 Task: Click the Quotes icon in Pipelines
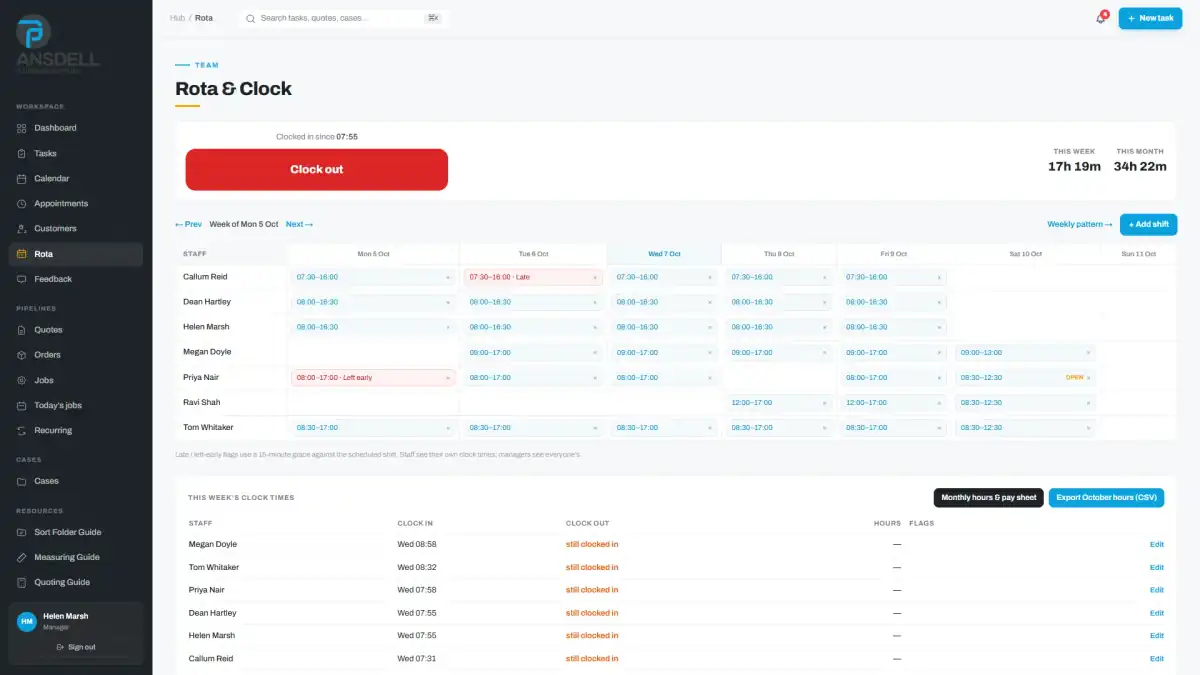[x=22, y=330]
